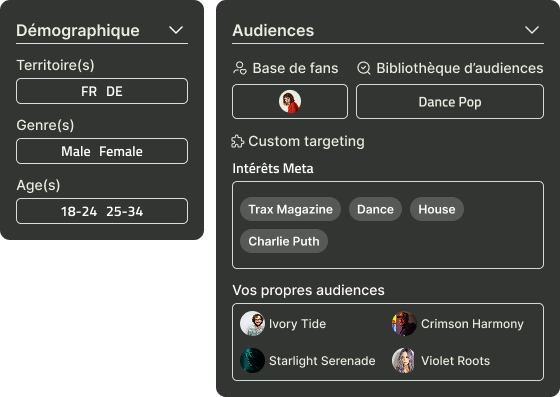This screenshot has height=397, width=560.
Task: Click the Genre(s) label
Action: click(x=45, y=125)
